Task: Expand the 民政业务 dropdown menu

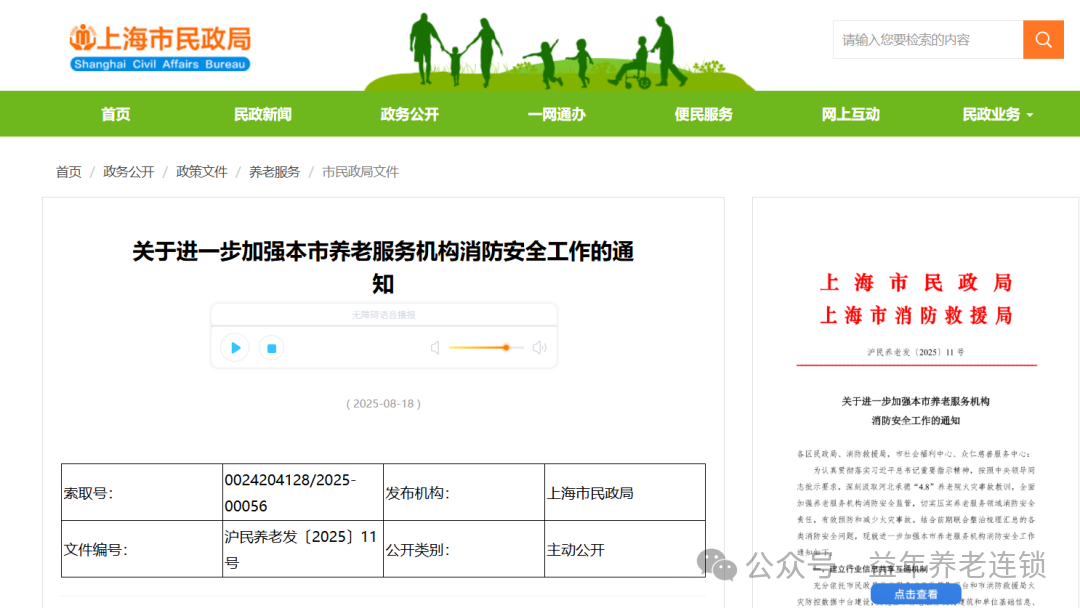Action: pyautogui.click(x=997, y=114)
